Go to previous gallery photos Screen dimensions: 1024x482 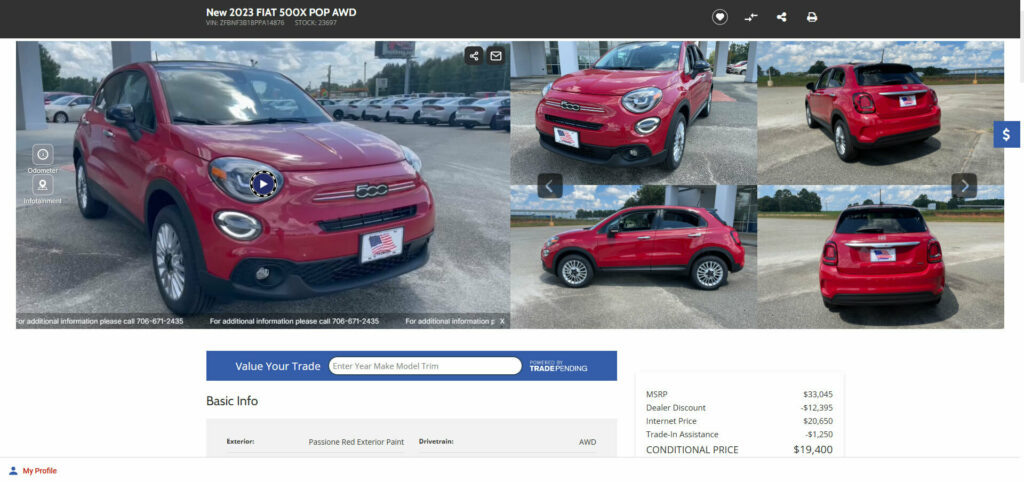pos(549,186)
